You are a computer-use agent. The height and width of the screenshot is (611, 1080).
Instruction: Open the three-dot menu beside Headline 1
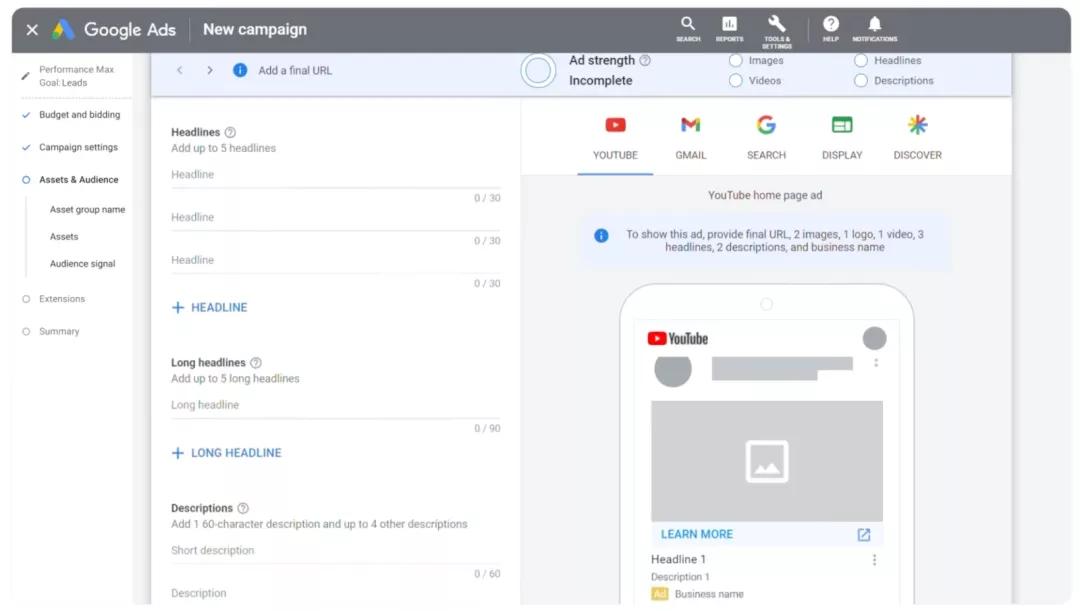pos(875,560)
